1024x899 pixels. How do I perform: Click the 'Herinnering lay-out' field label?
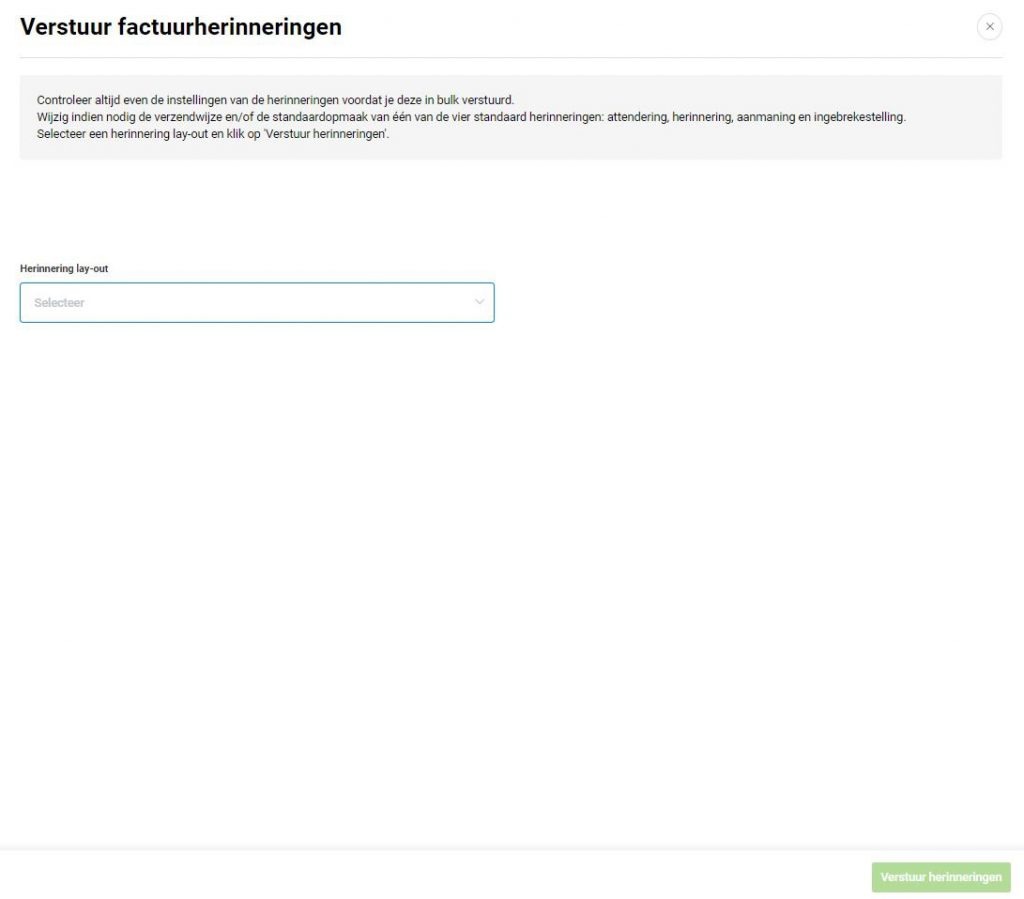64,269
